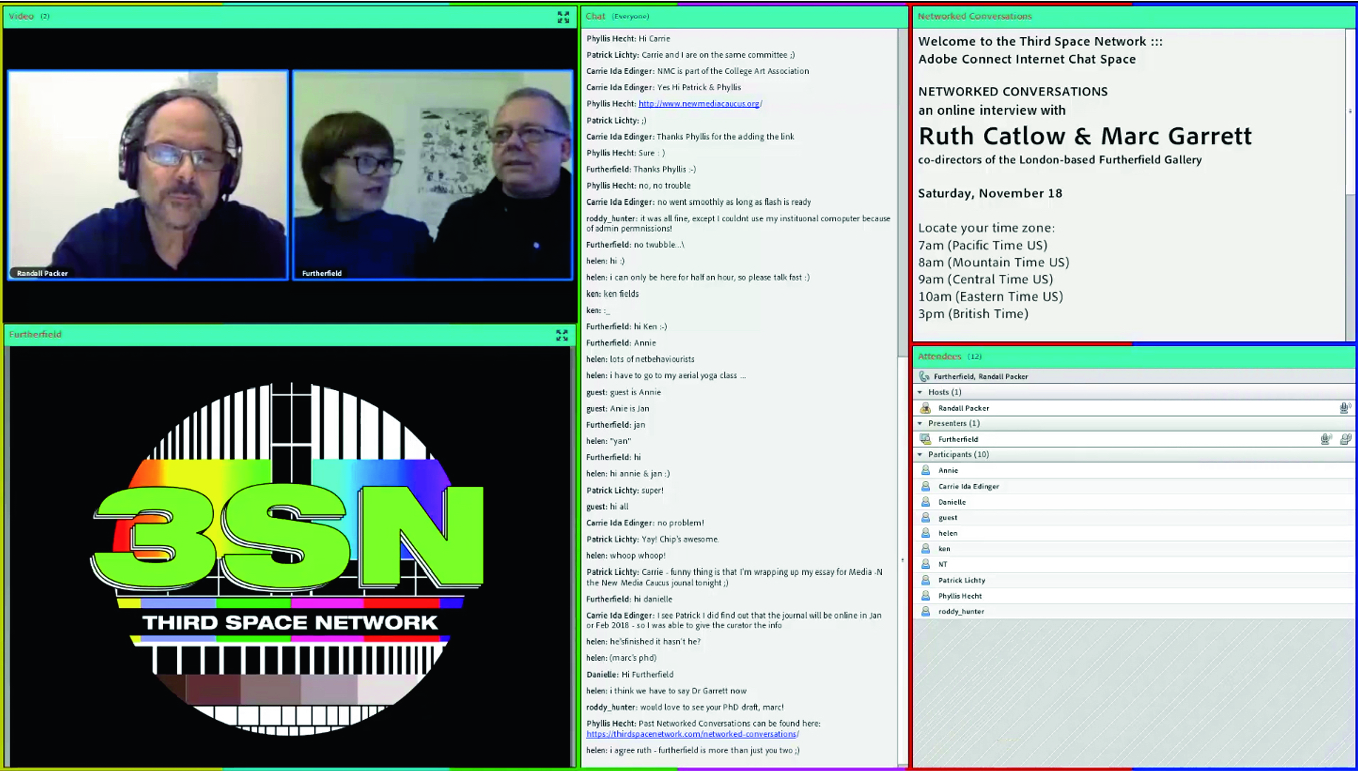This screenshot has height=771, width=1358.
Task: Click Furtherfield's microphone status icon
Action: tap(1326, 439)
